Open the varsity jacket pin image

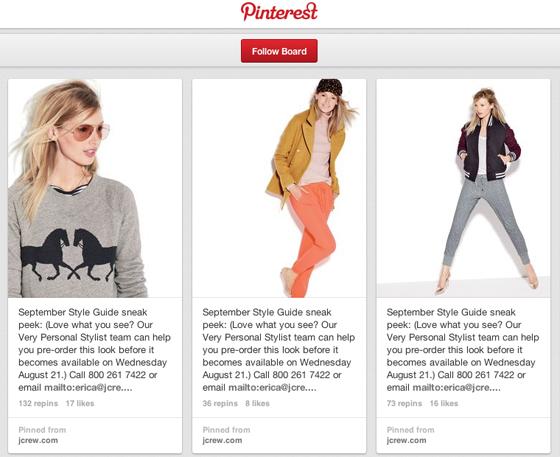pyautogui.click(x=463, y=189)
